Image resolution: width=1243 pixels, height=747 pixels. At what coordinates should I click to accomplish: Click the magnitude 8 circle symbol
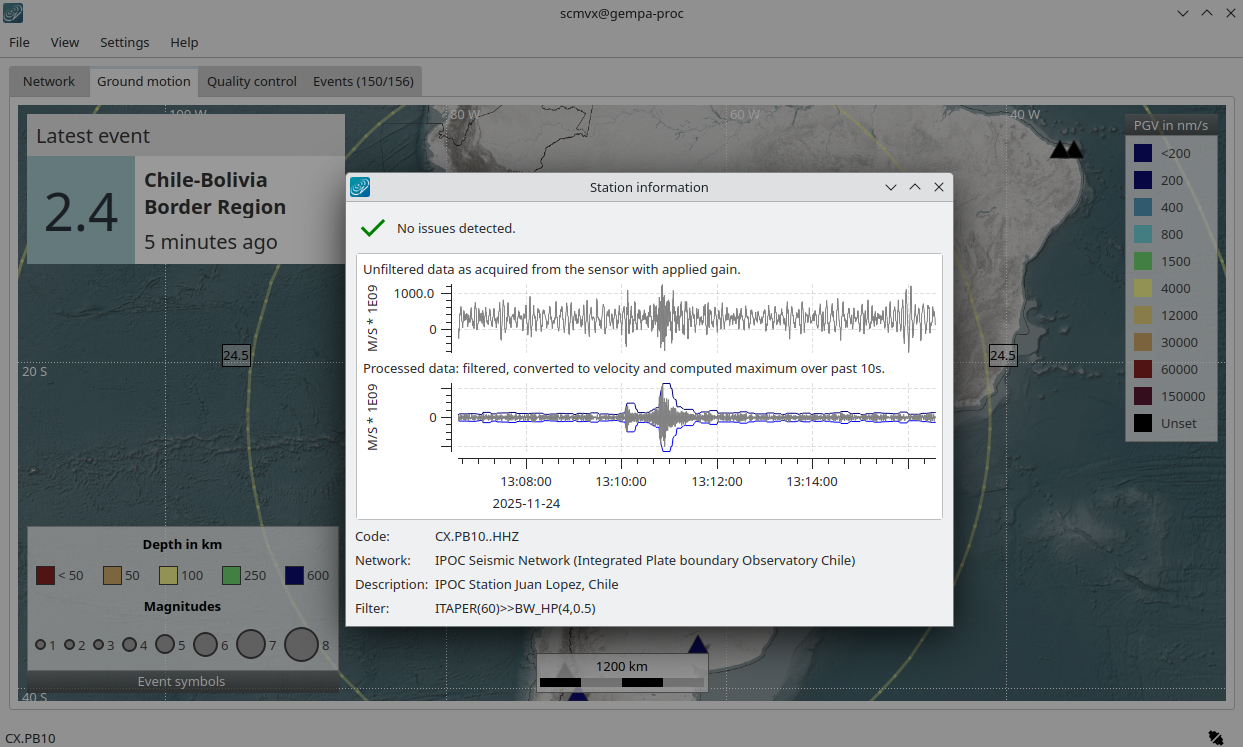click(x=301, y=645)
